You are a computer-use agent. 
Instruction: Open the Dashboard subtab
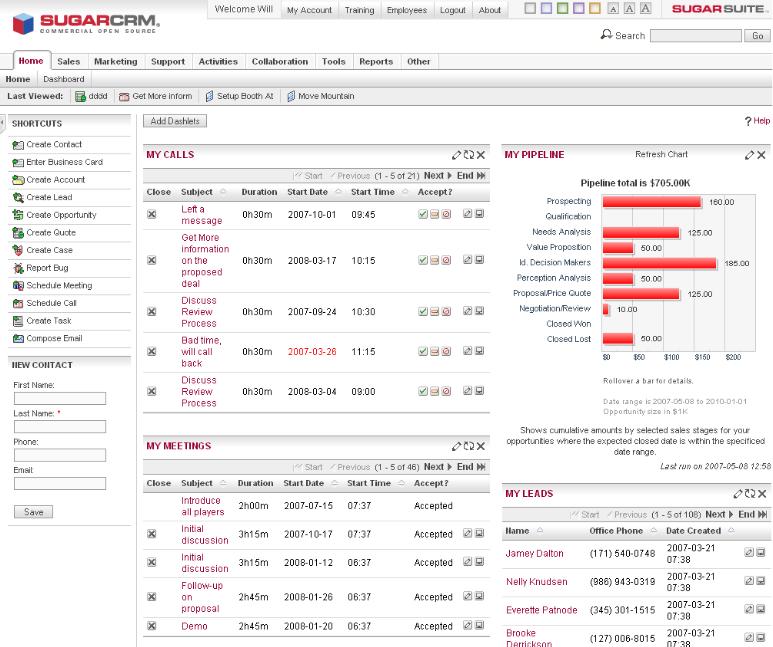coord(64,79)
